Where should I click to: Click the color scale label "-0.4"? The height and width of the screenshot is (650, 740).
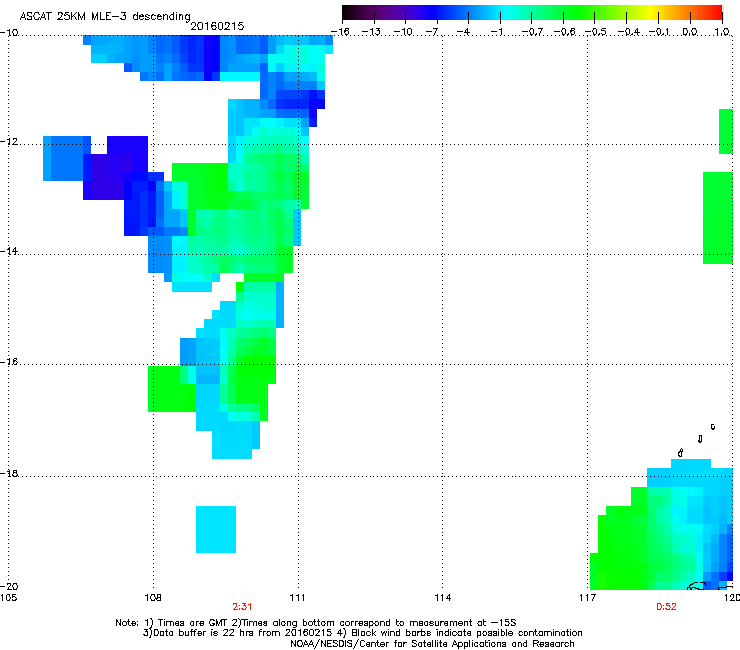[628, 32]
